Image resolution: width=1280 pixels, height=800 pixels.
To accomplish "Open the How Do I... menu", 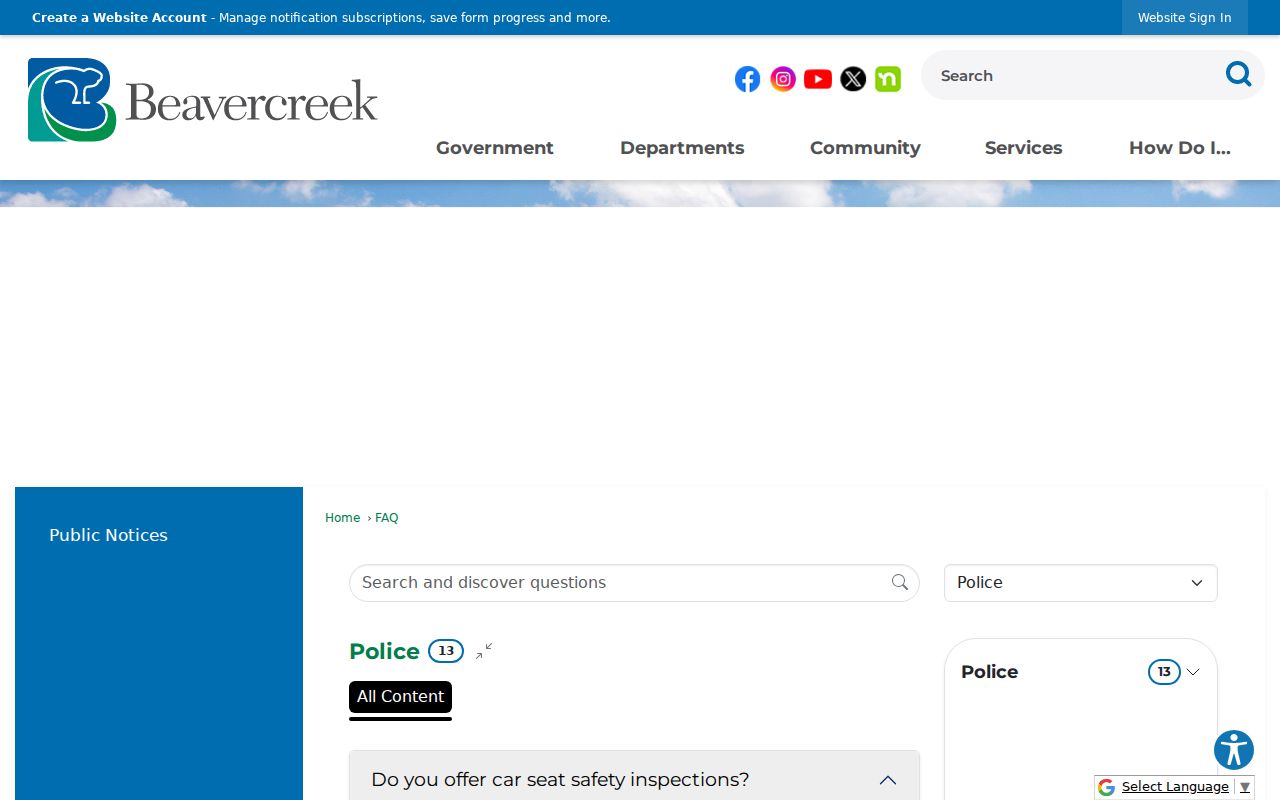I will click(1180, 148).
